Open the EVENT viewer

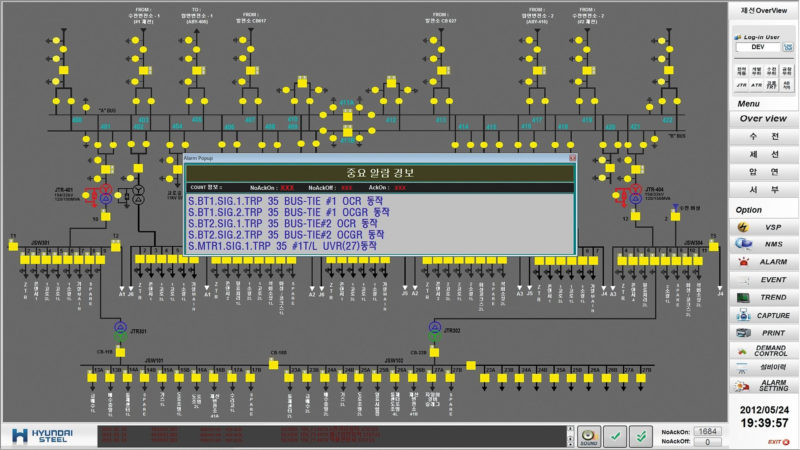pos(764,280)
